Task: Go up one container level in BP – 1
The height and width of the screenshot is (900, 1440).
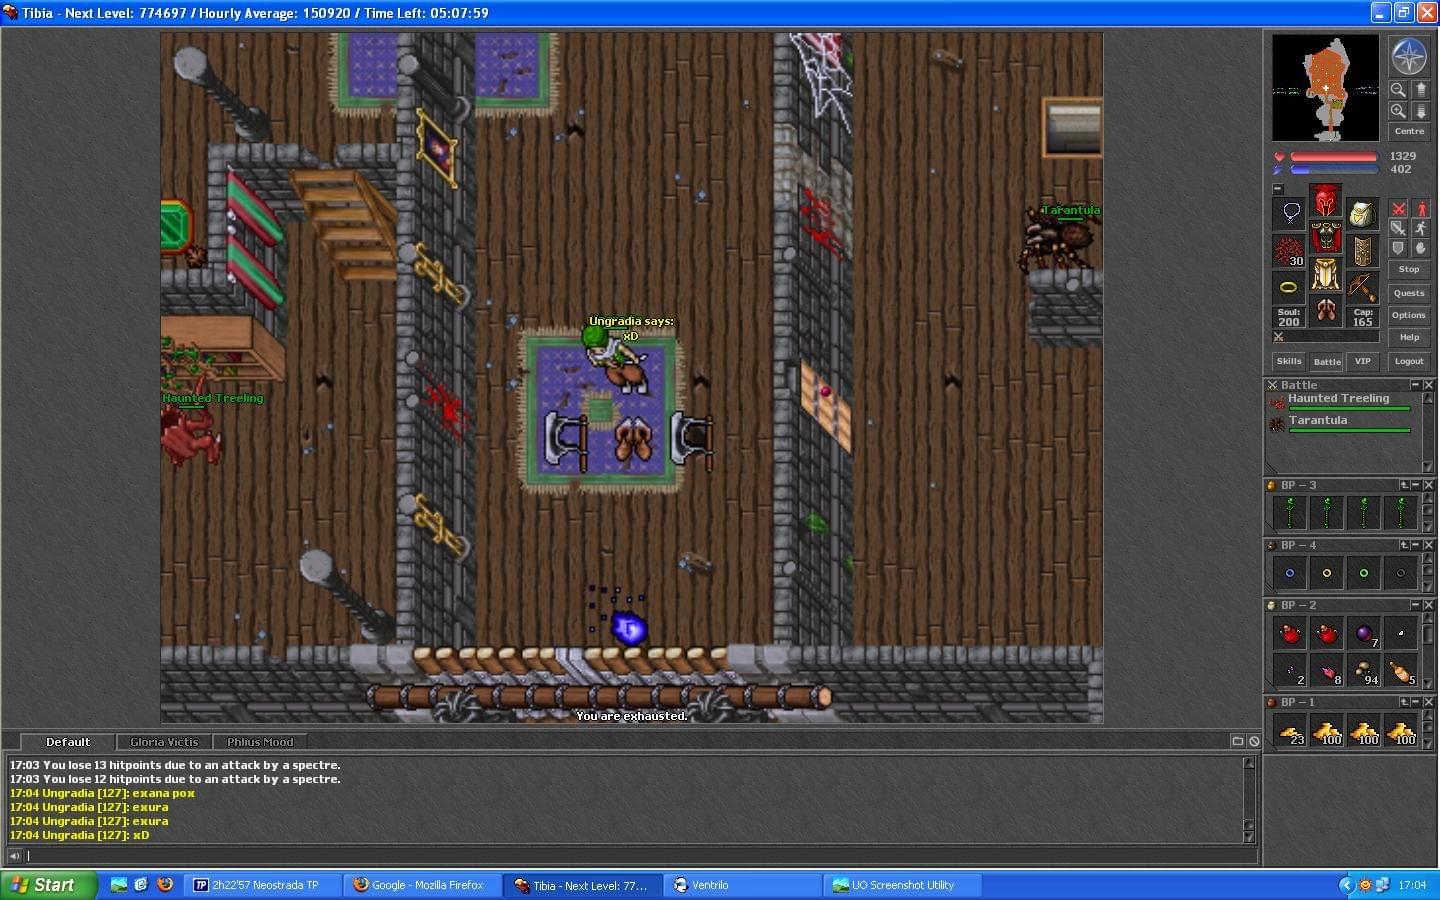Action: pyautogui.click(x=1404, y=702)
